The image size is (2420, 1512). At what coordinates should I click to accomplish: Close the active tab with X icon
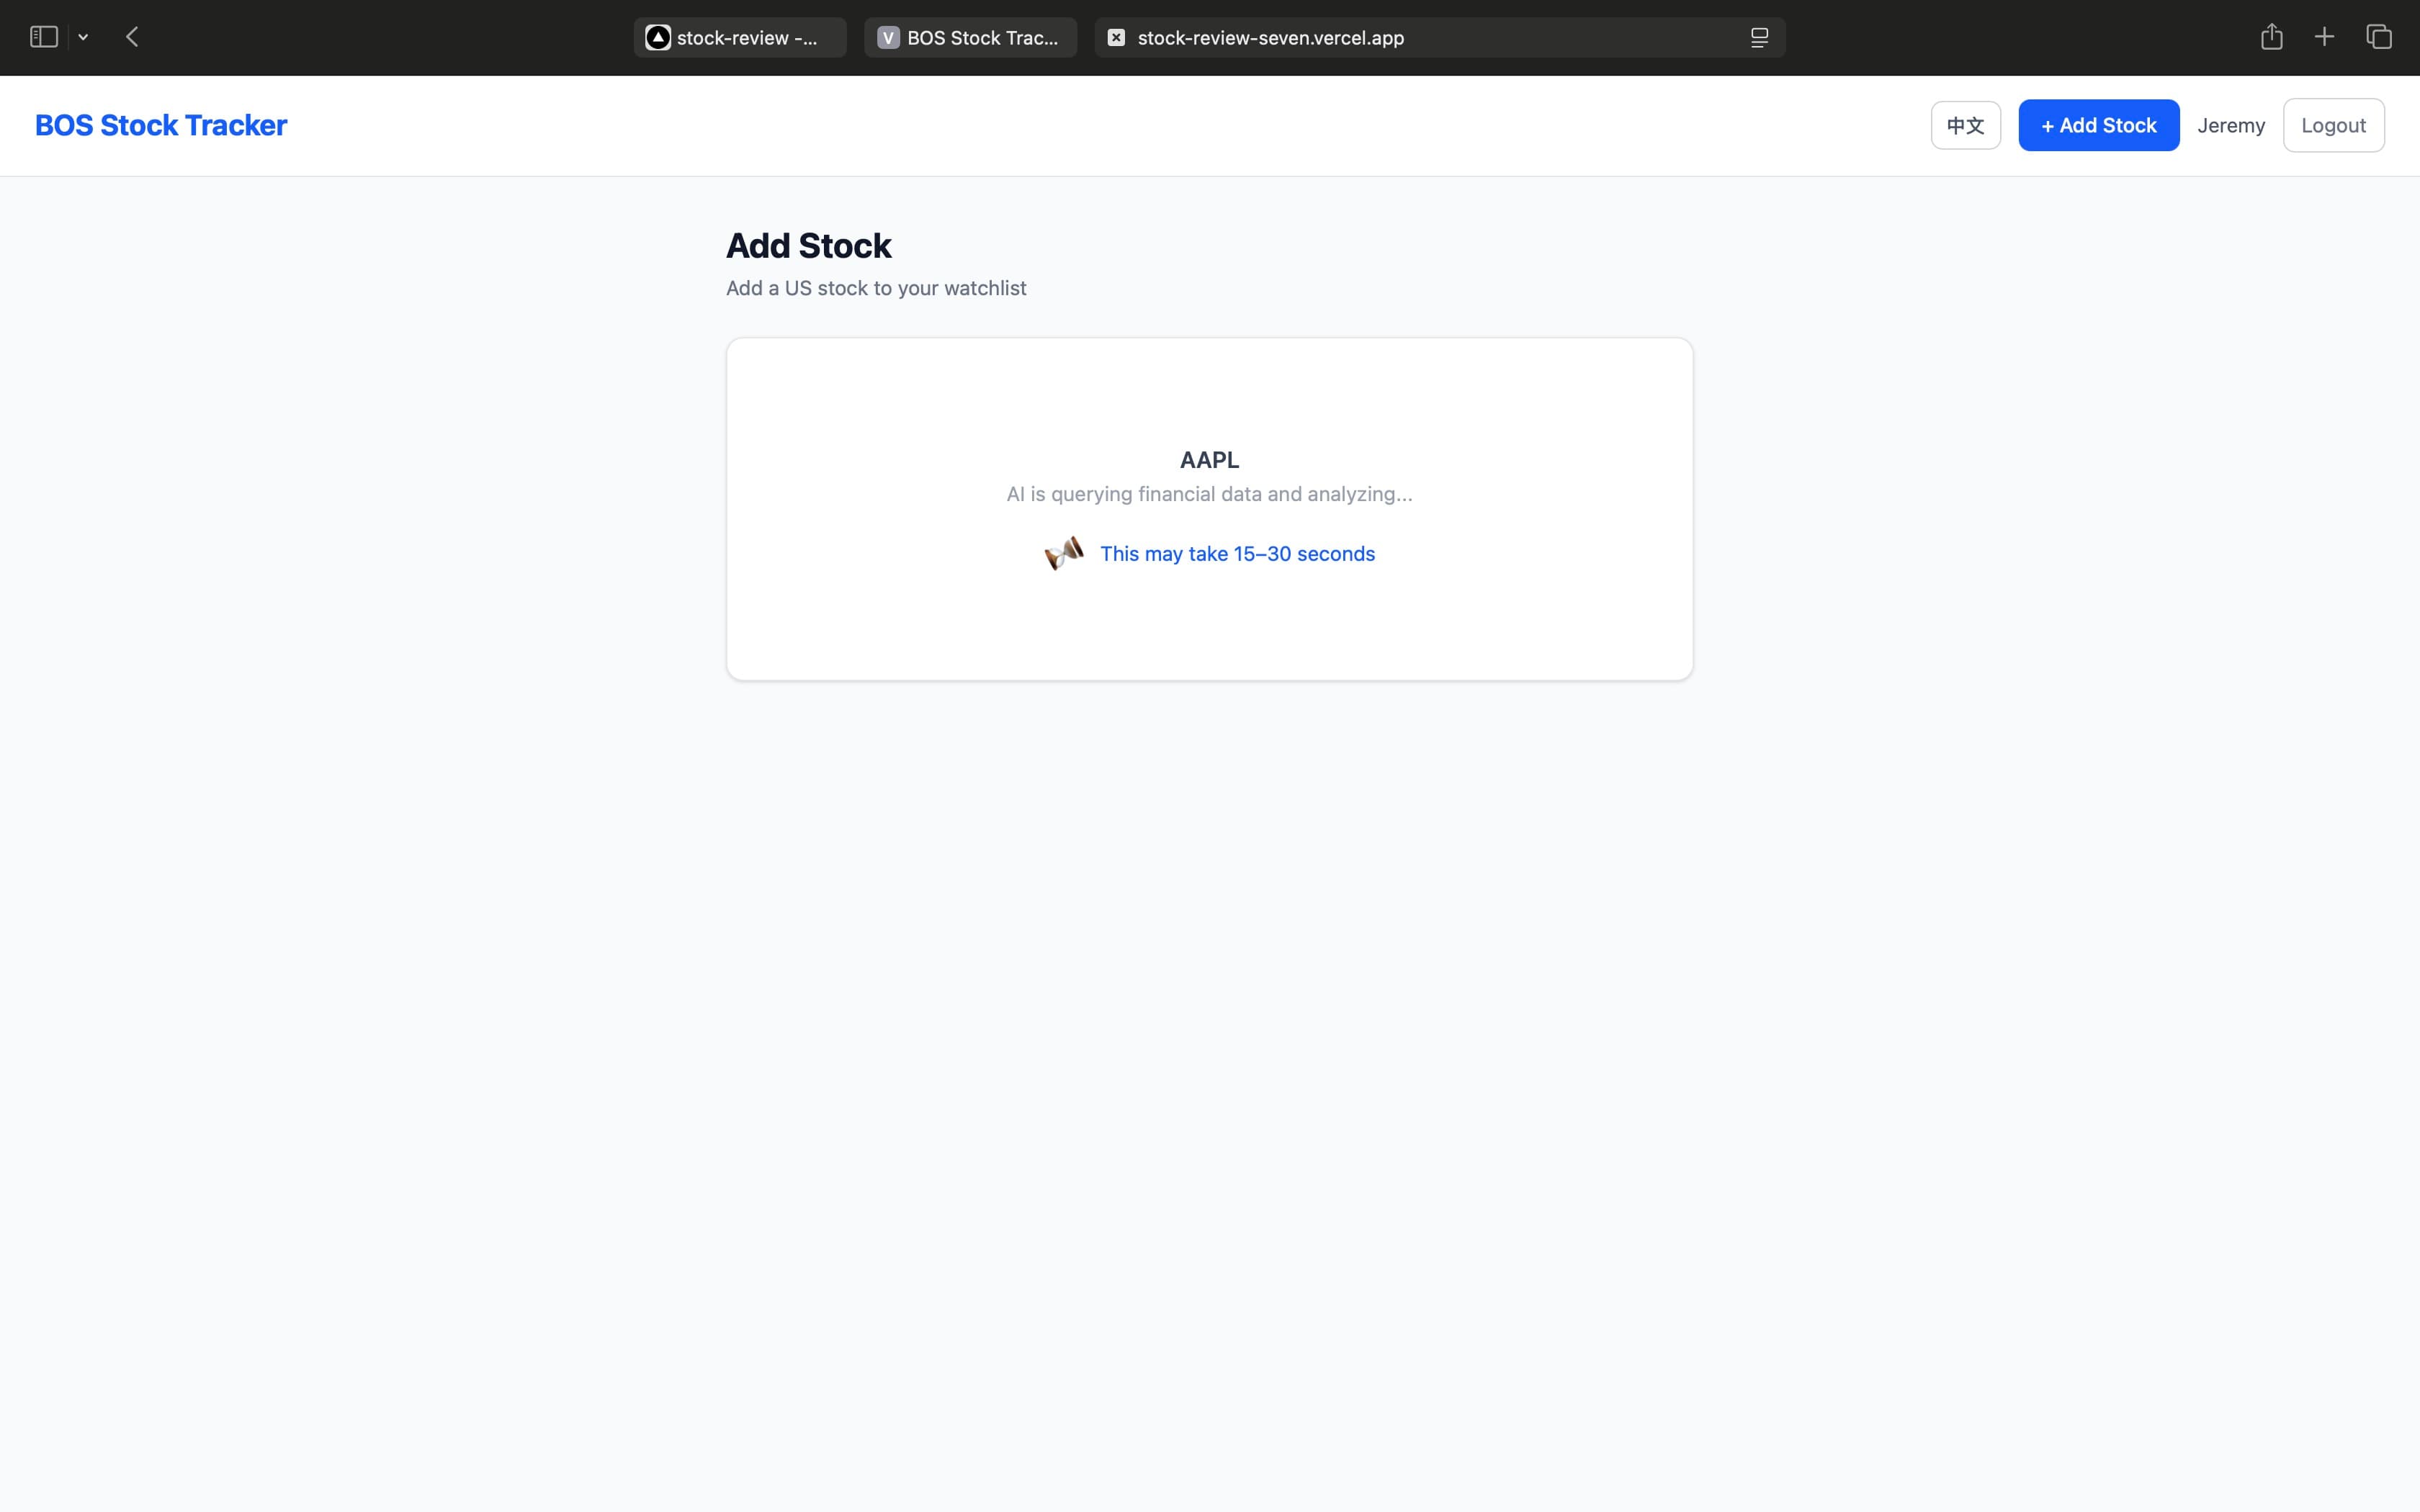[x=1116, y=38]
